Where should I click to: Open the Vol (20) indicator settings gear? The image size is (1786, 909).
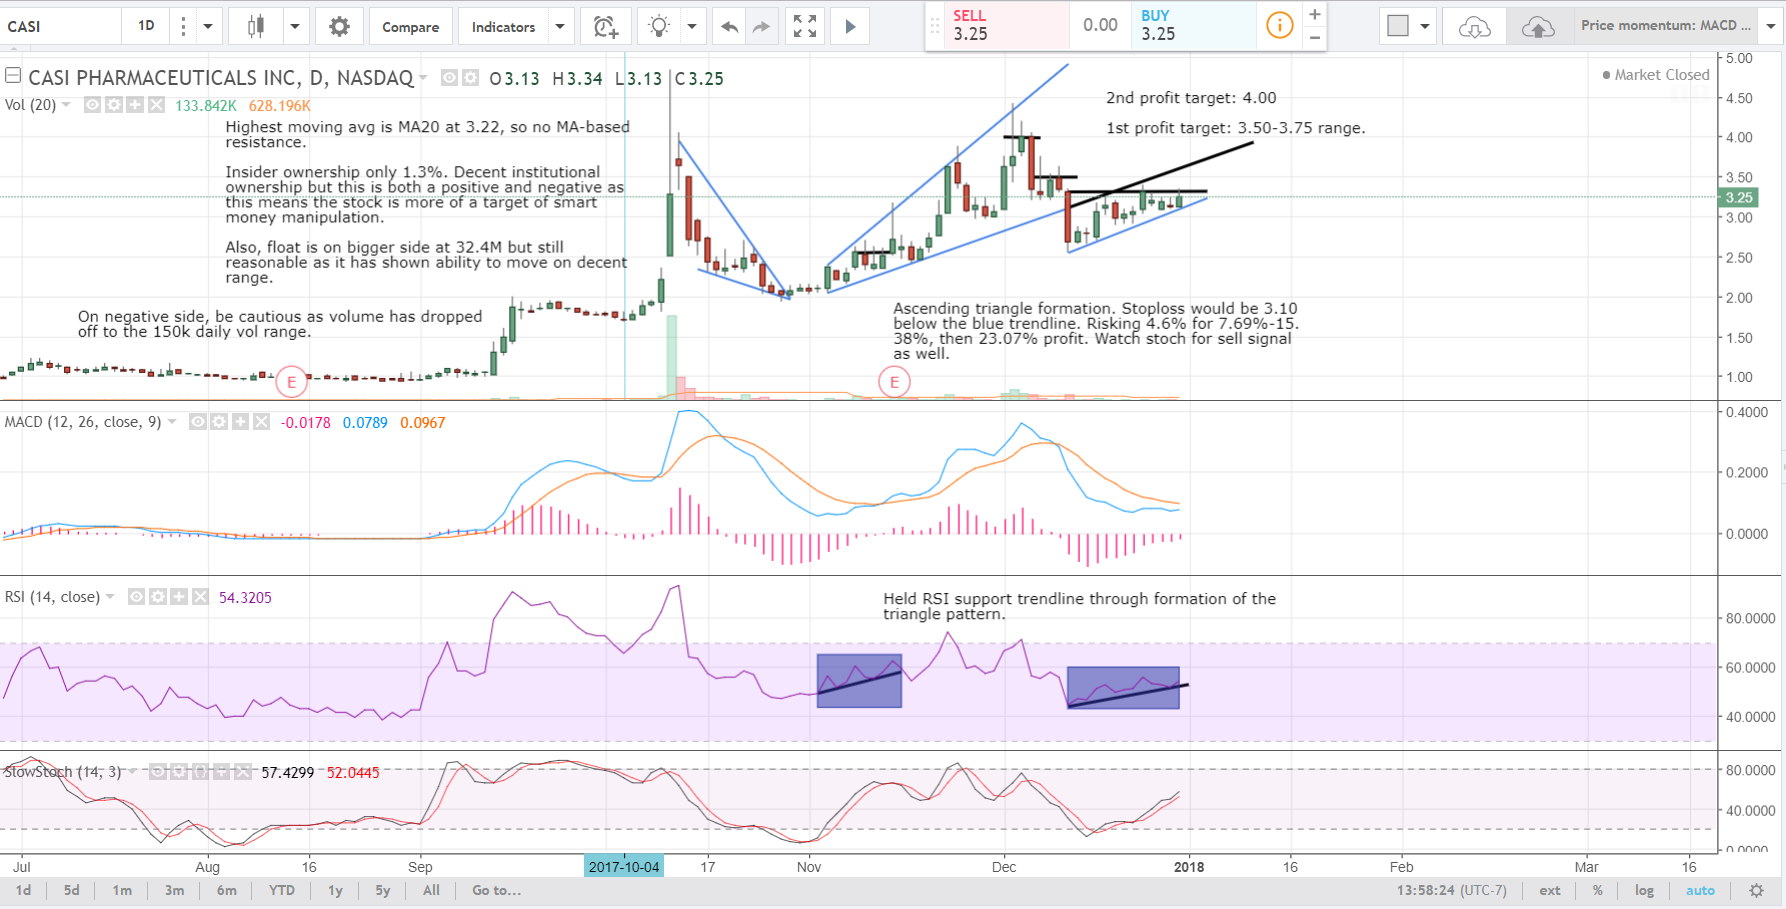click(112, 104)
